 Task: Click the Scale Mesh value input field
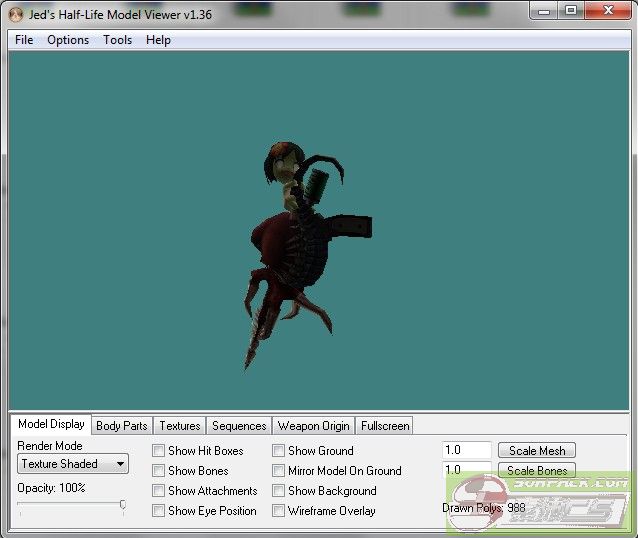466,451
